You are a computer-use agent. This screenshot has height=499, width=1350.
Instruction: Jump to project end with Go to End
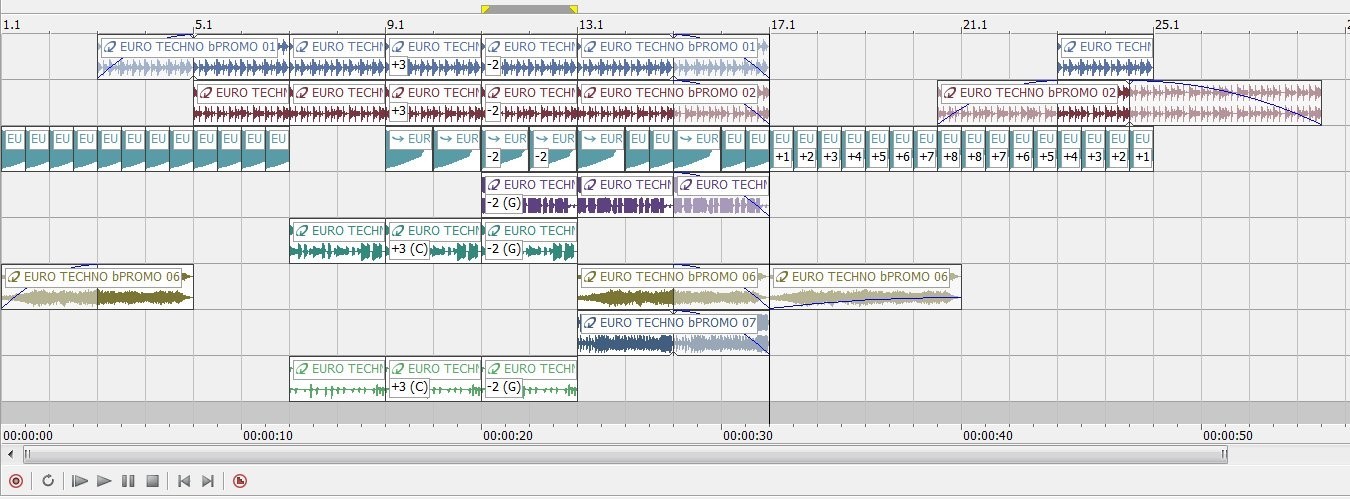[x=208, y=481]
